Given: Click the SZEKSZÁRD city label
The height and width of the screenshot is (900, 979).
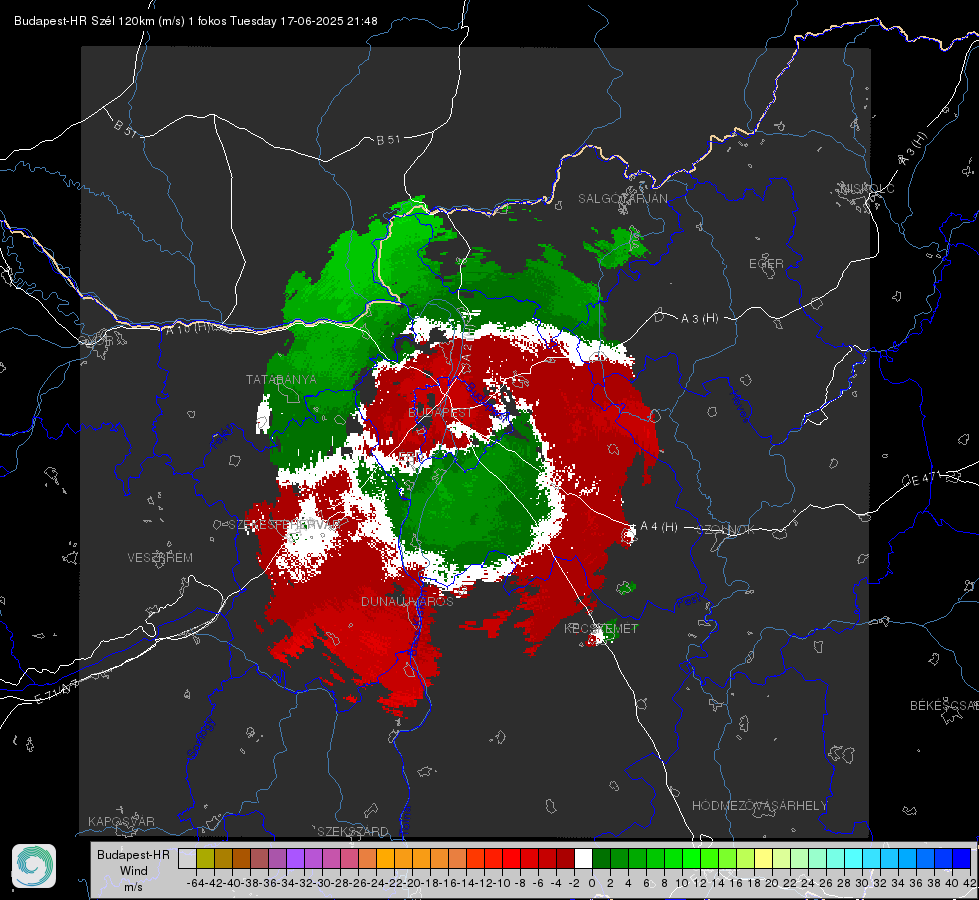Looking at the screenshot, I should [353, 831].
